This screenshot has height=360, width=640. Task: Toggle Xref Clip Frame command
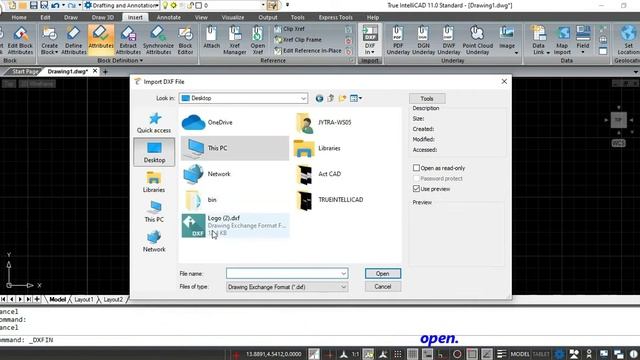(x=298, y=40)
